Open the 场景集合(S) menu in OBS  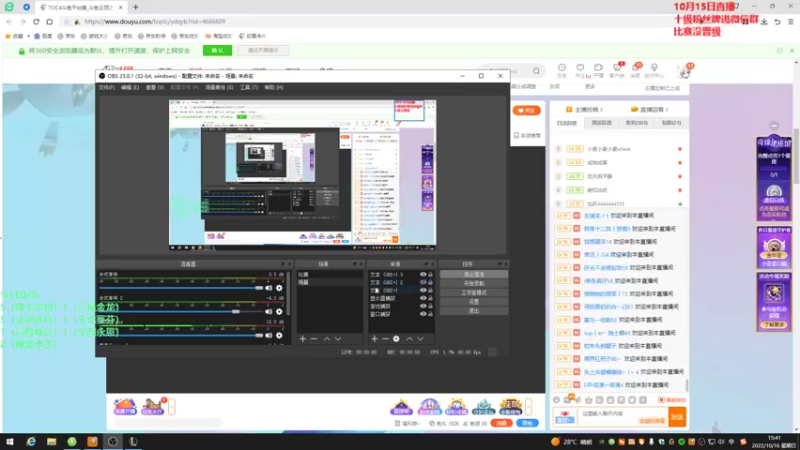pos(219,88)
